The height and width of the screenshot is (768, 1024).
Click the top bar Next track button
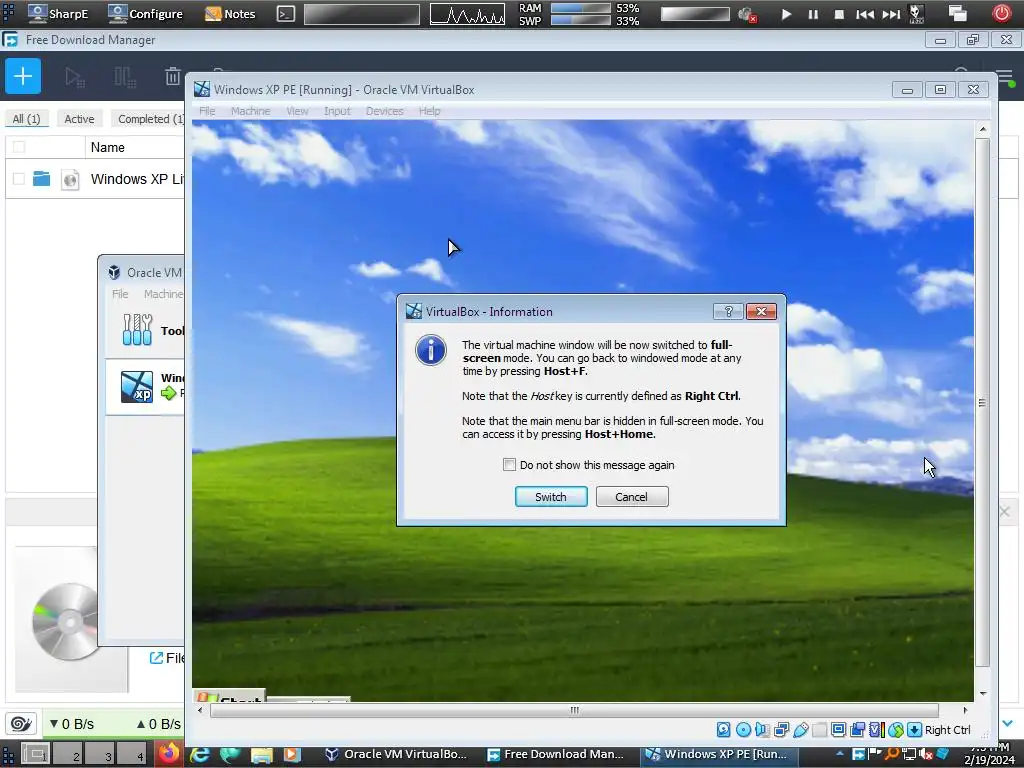891,14
